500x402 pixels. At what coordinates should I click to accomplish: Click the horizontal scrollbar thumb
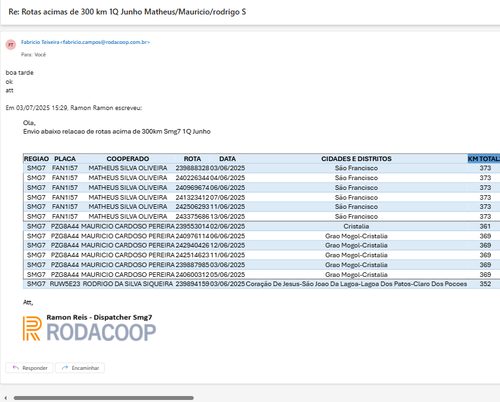[x=104, y=398]
